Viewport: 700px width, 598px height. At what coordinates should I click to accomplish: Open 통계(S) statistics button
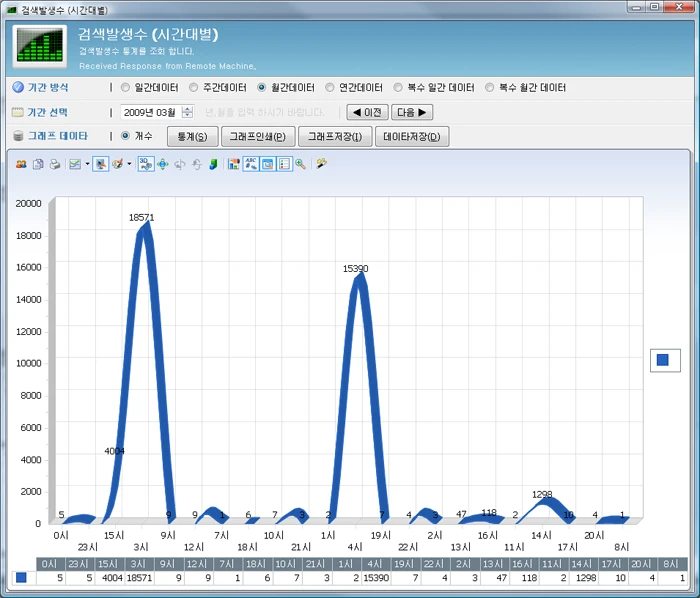(x=192, y=136)
